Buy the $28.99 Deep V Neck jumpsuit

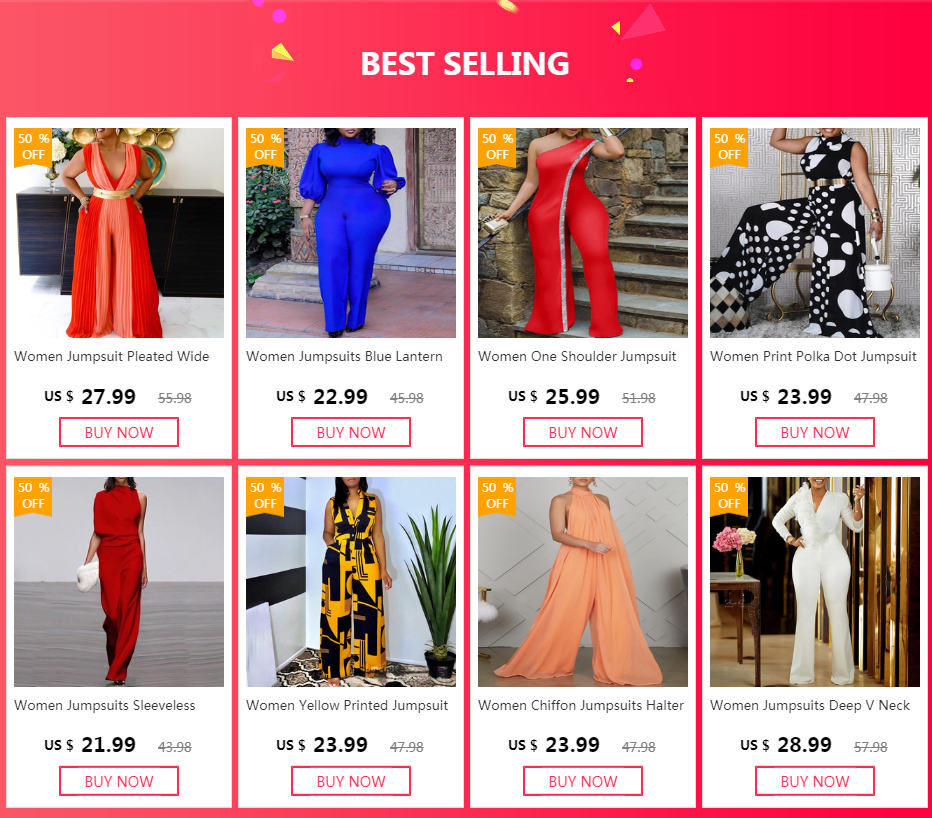[815, 781]
